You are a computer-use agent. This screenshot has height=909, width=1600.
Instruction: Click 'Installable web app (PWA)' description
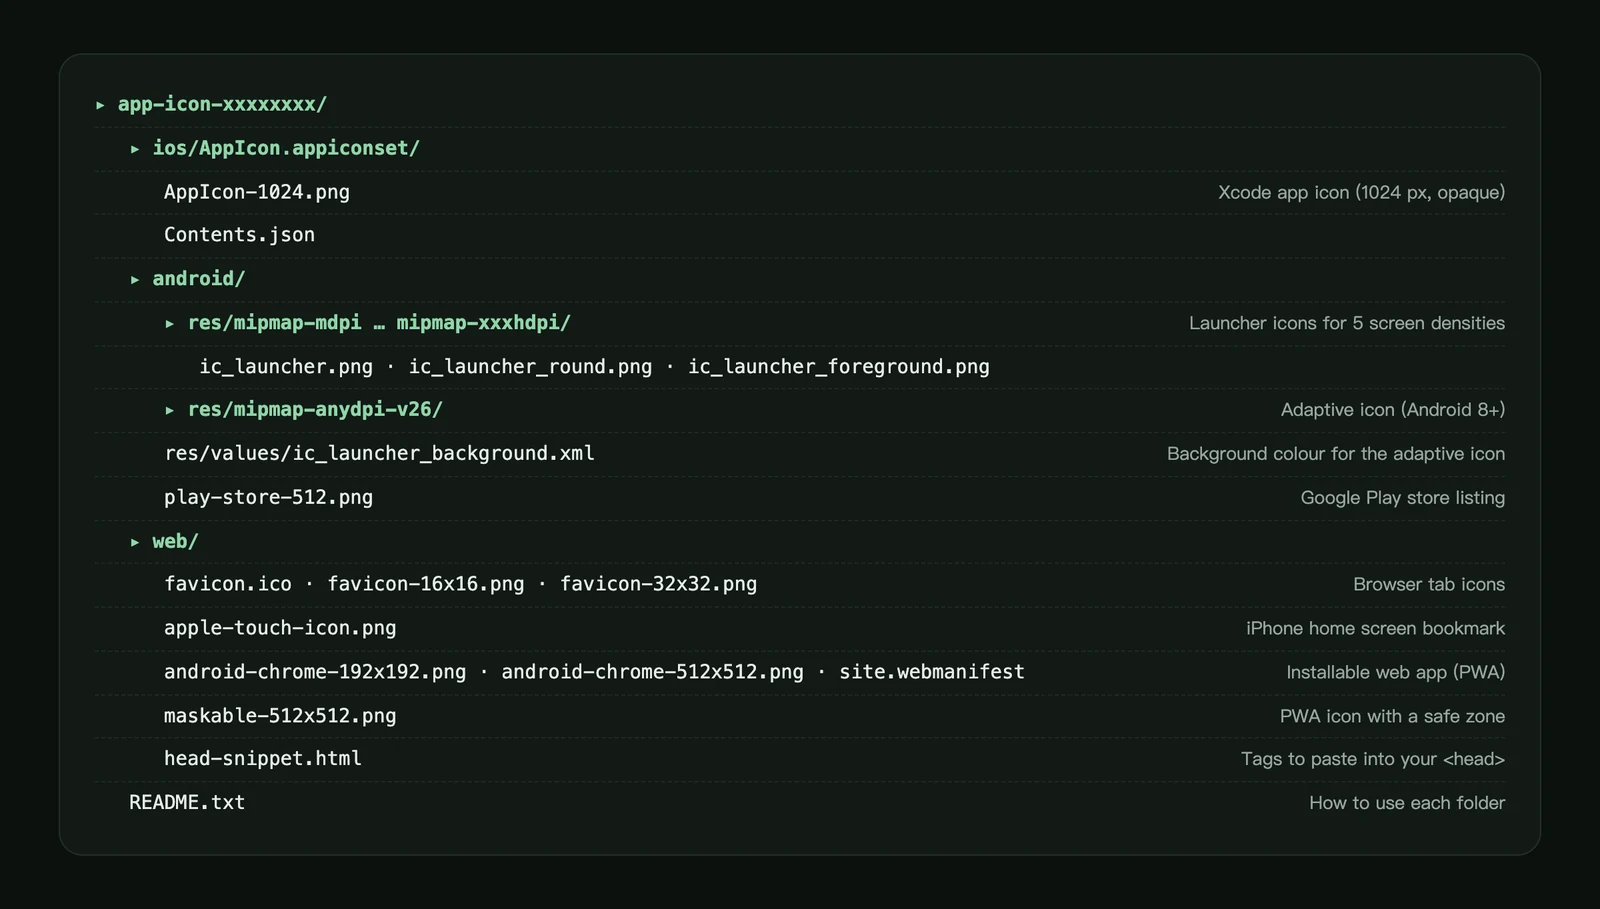click(1396, 672)
